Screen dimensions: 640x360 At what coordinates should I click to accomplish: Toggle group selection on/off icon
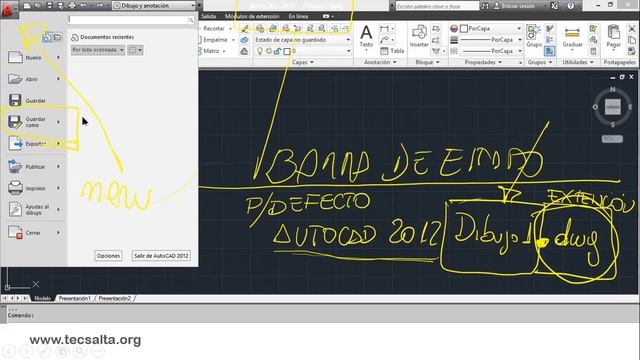point(549,51)
